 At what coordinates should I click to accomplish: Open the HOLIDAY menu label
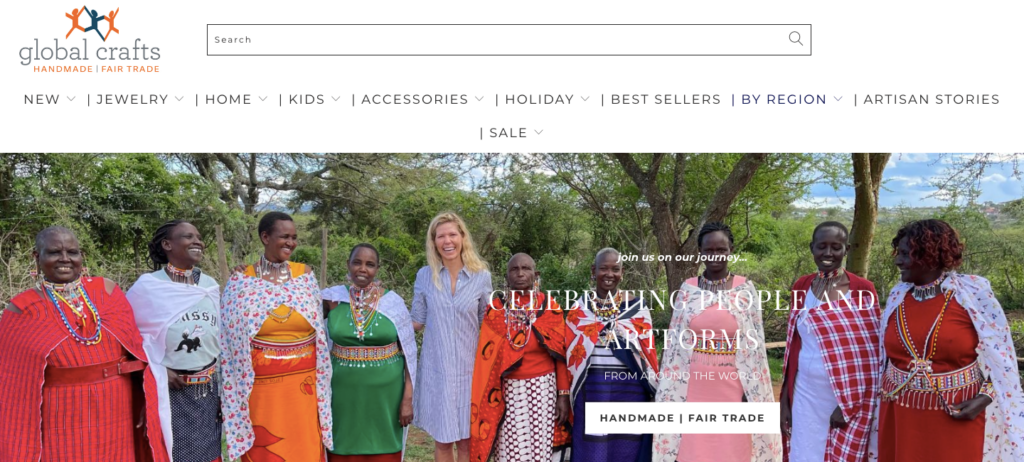[539, 99]
